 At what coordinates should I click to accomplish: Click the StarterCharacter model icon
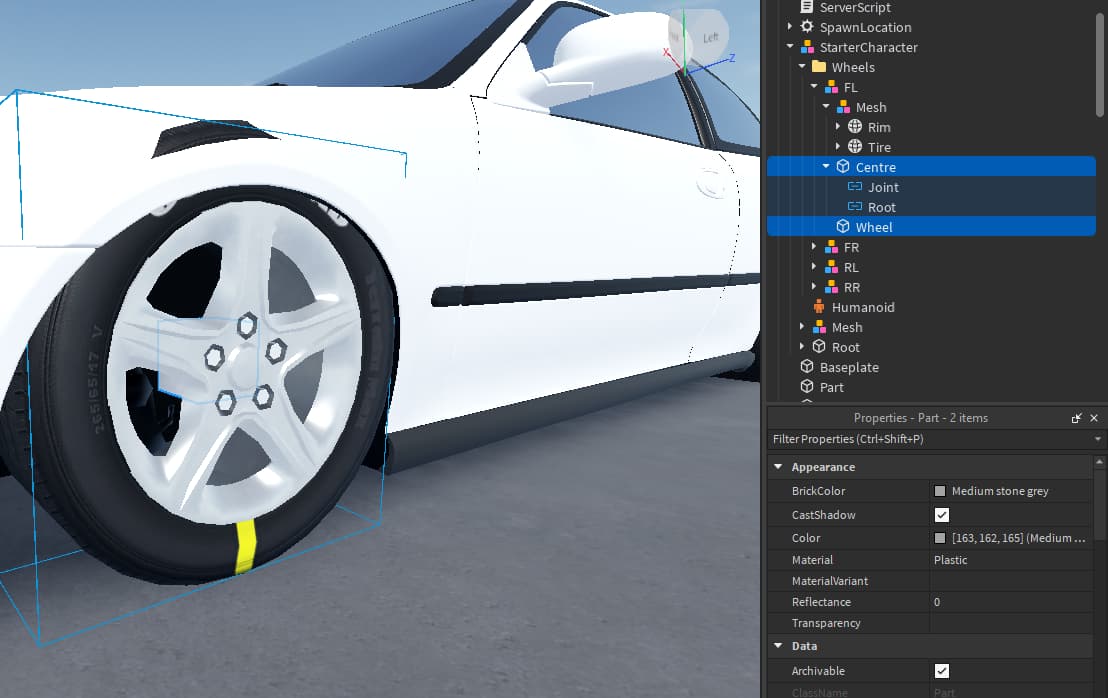807,47
